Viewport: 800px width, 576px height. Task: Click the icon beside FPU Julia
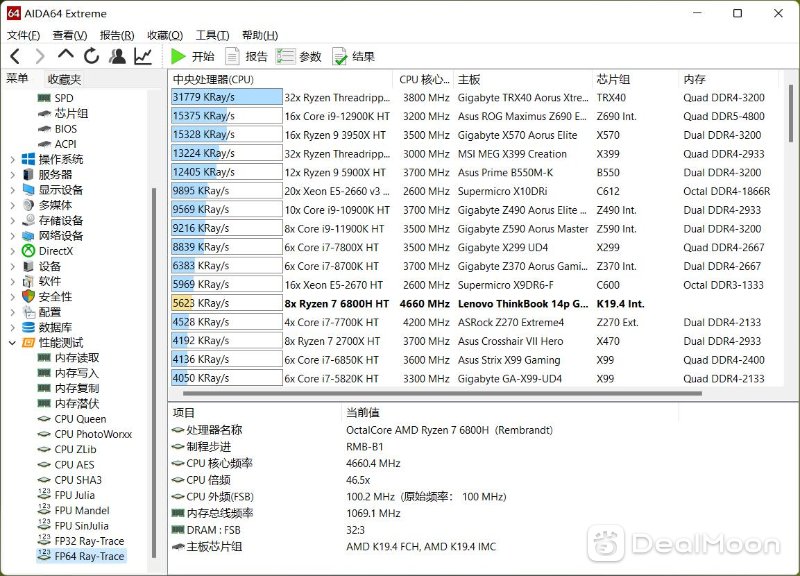(x=44, y=494)
